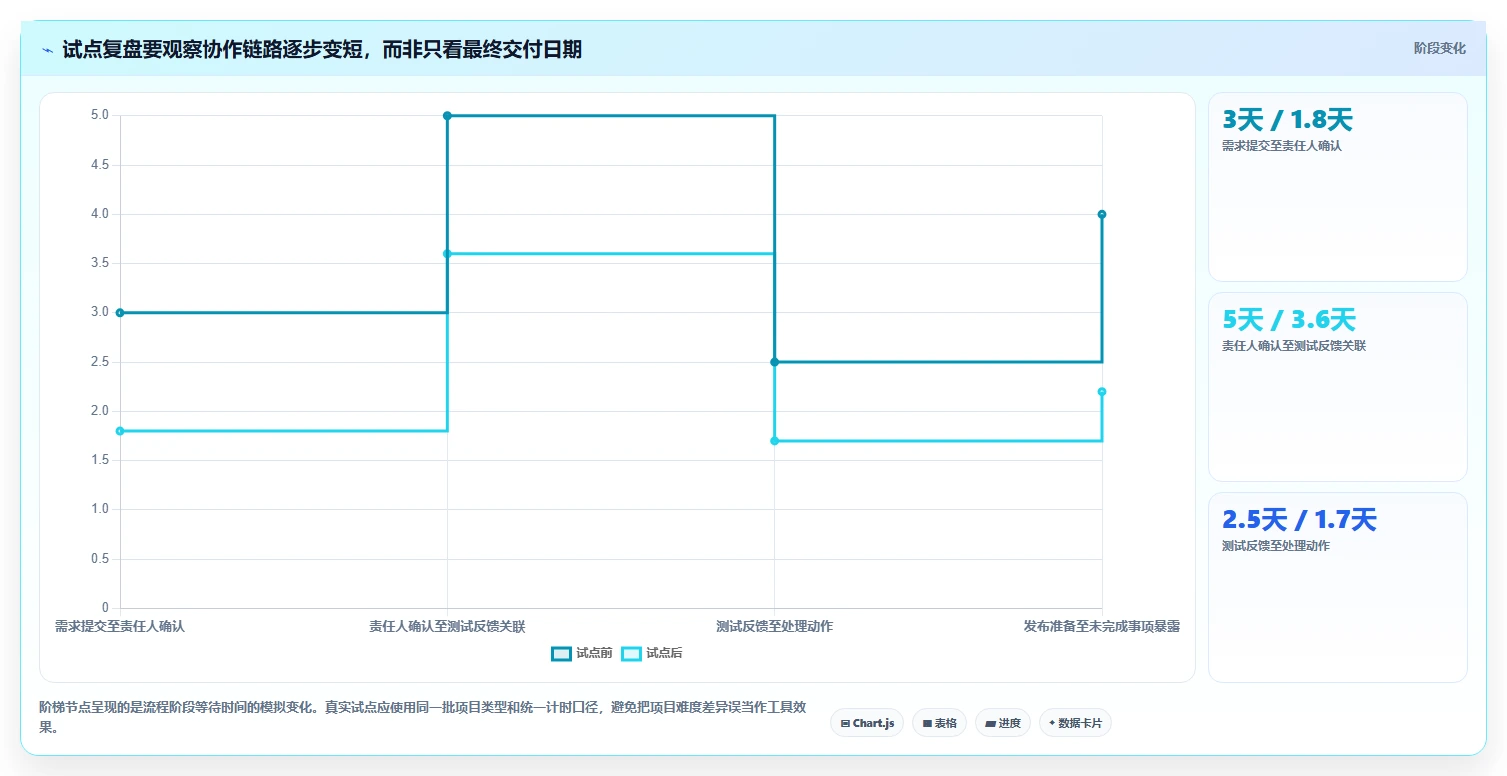Click the Chart.js tag pill

pos(867,722)
